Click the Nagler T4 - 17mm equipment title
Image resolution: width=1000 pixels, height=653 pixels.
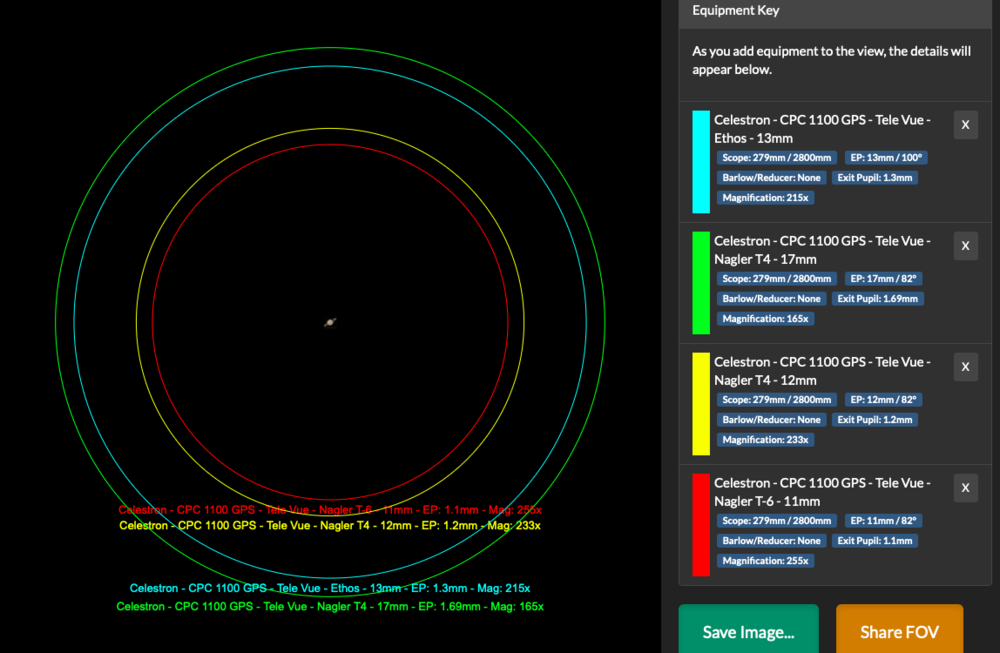point(822,250)
